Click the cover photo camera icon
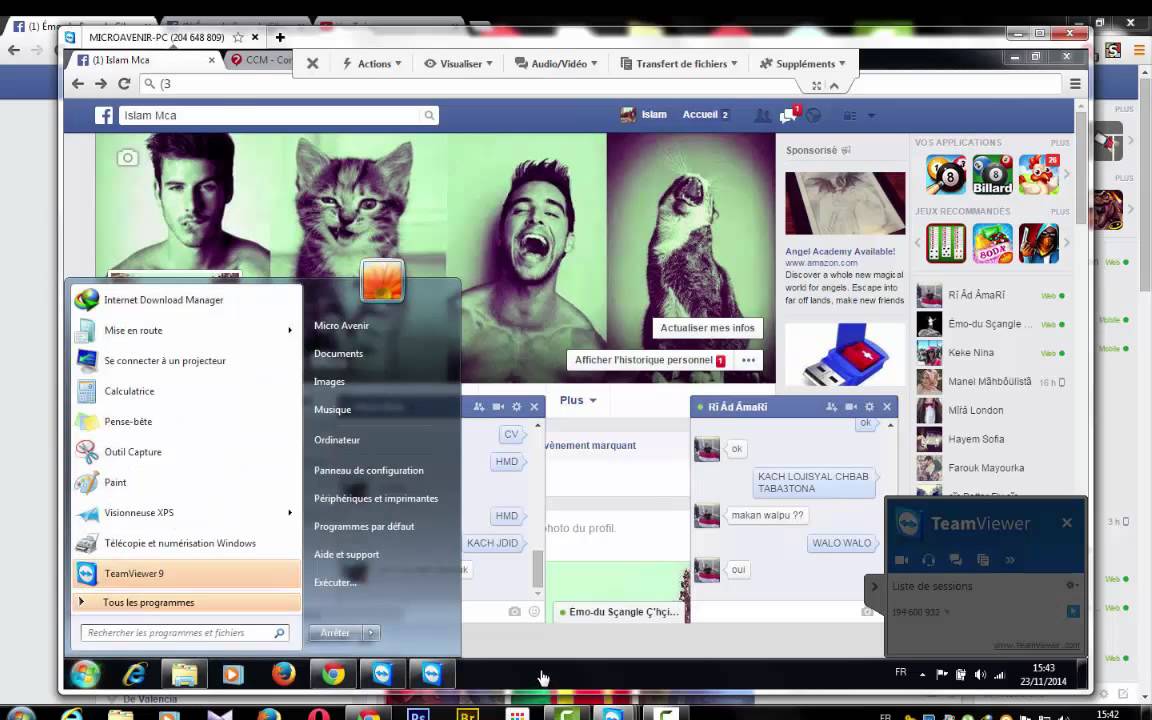Viewport: 1152px width, 720px height. point(127,157)
